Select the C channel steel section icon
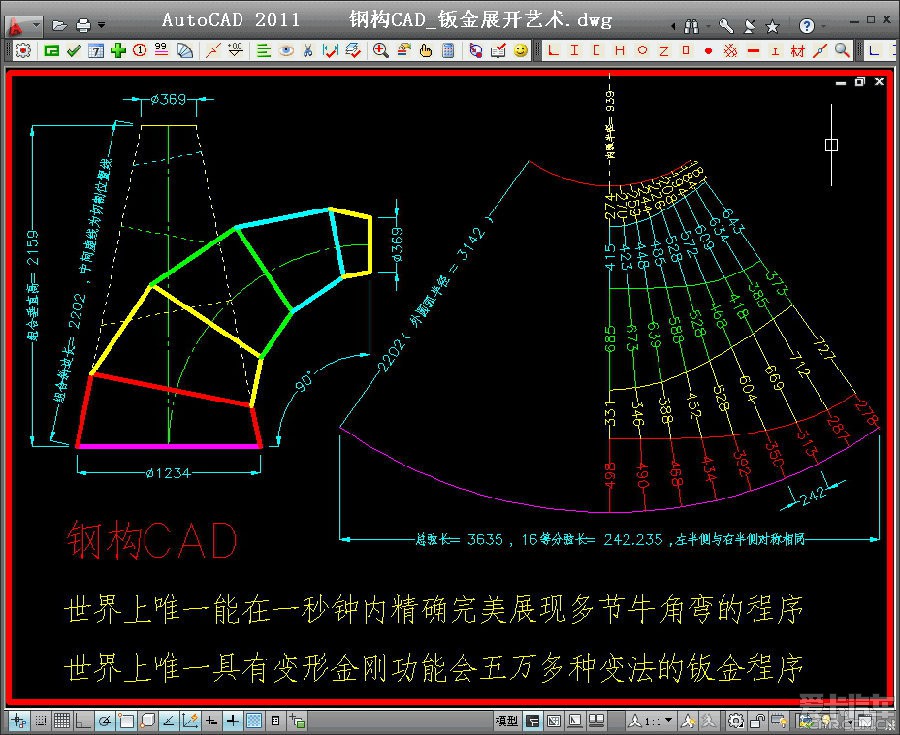 [x=597, y=50]
